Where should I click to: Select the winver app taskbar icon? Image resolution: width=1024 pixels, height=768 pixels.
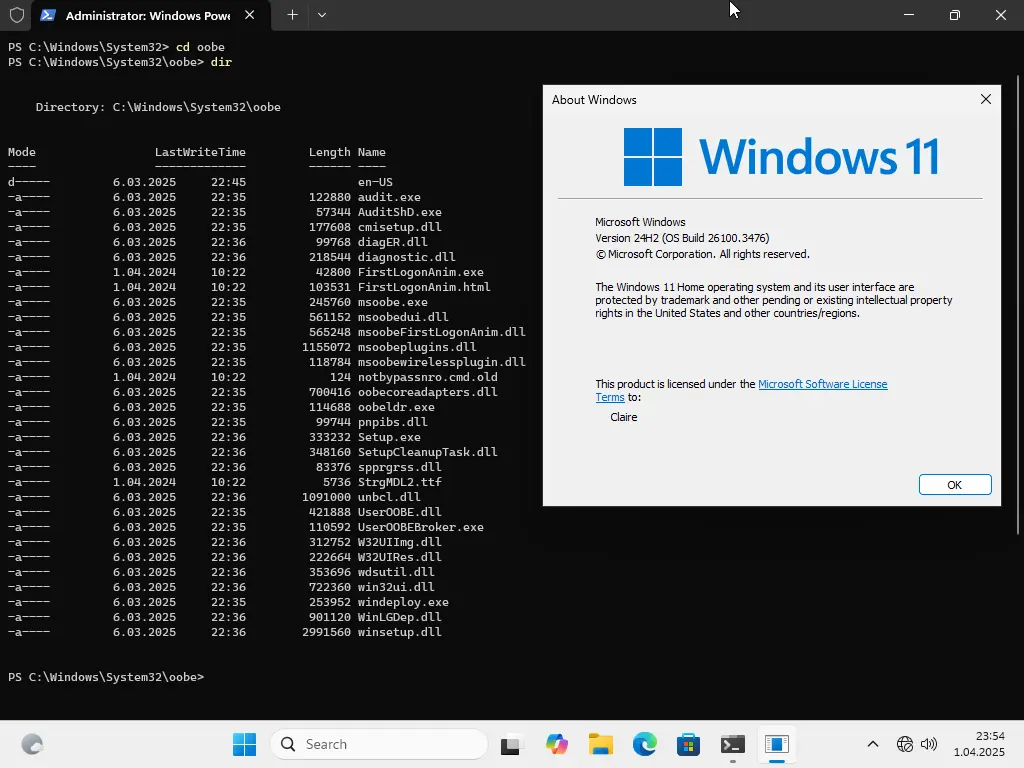pos(776,744)
